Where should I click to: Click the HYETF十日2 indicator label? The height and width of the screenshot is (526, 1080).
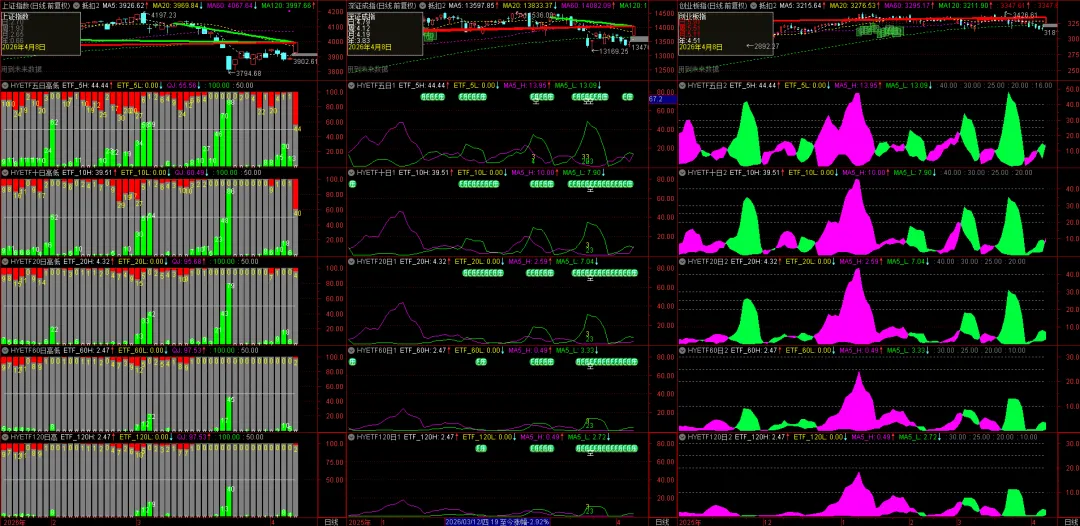707,172
